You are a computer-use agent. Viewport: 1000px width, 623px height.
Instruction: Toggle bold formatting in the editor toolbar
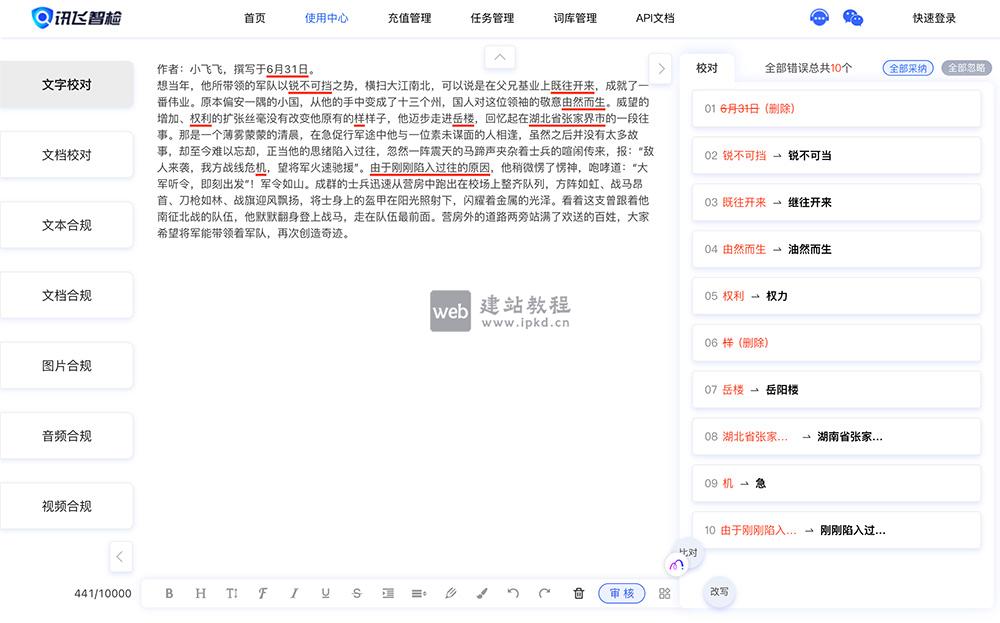pos(169,593)
